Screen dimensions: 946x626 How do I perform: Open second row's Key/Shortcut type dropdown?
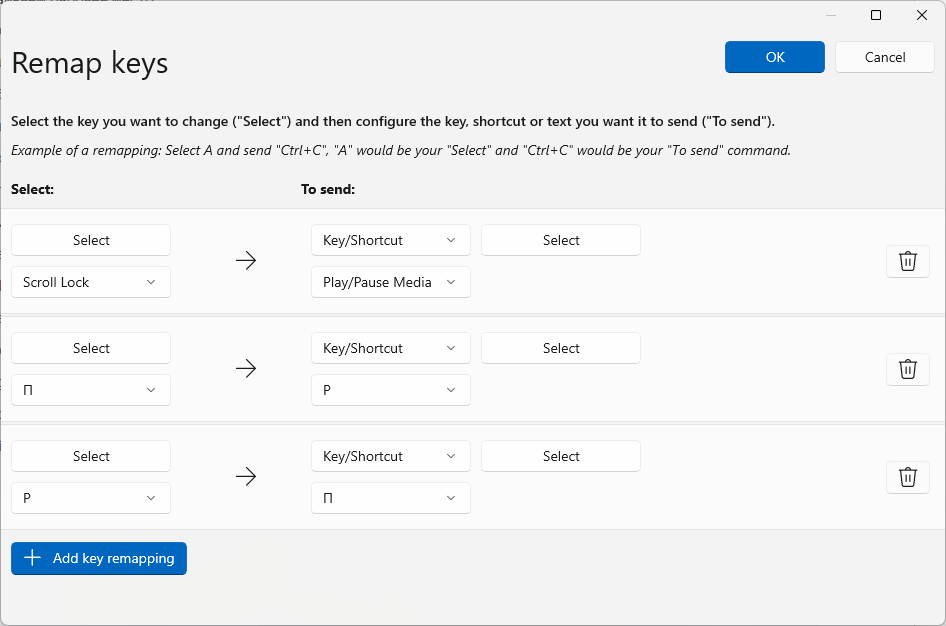(x=390, y=348)
